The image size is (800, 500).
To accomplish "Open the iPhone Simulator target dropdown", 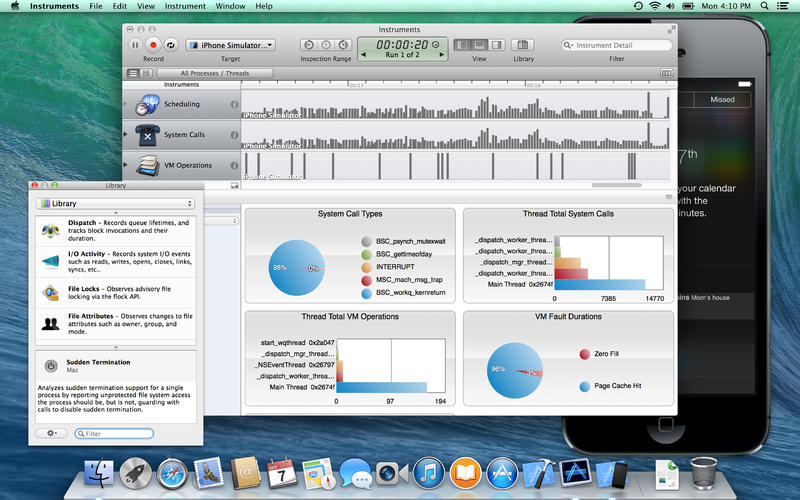I will point(231,45).
